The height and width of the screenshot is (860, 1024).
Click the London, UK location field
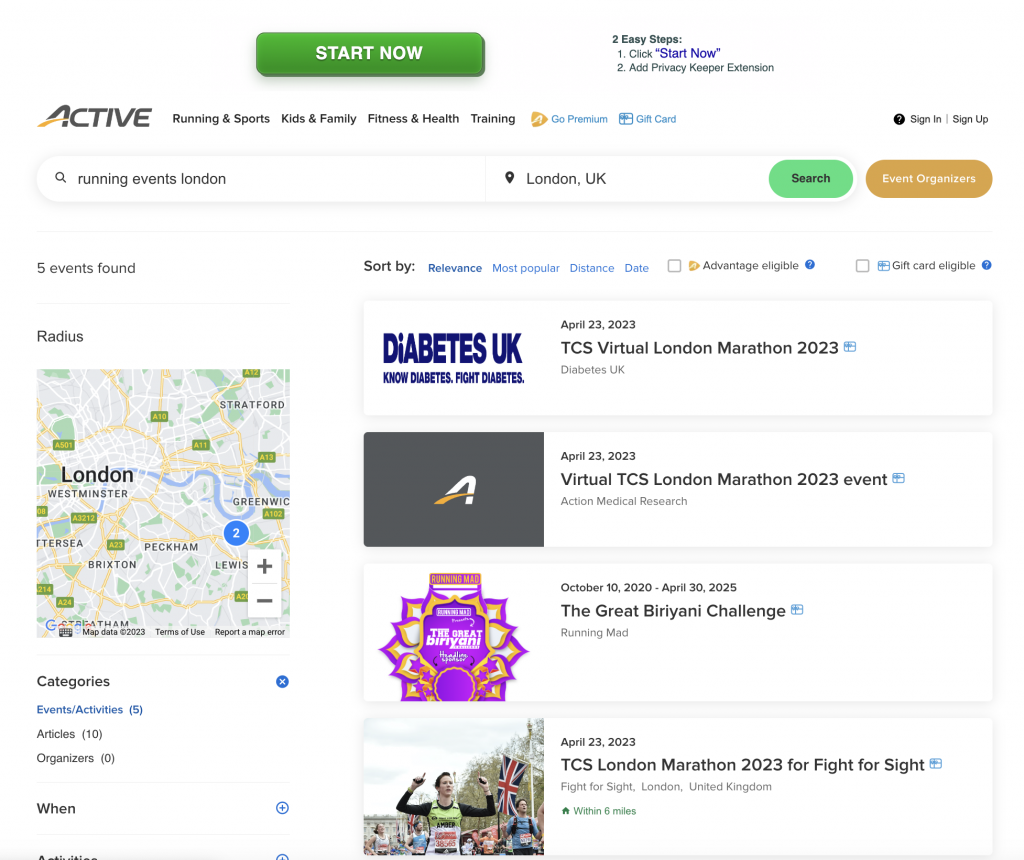[x=627, y=178]
